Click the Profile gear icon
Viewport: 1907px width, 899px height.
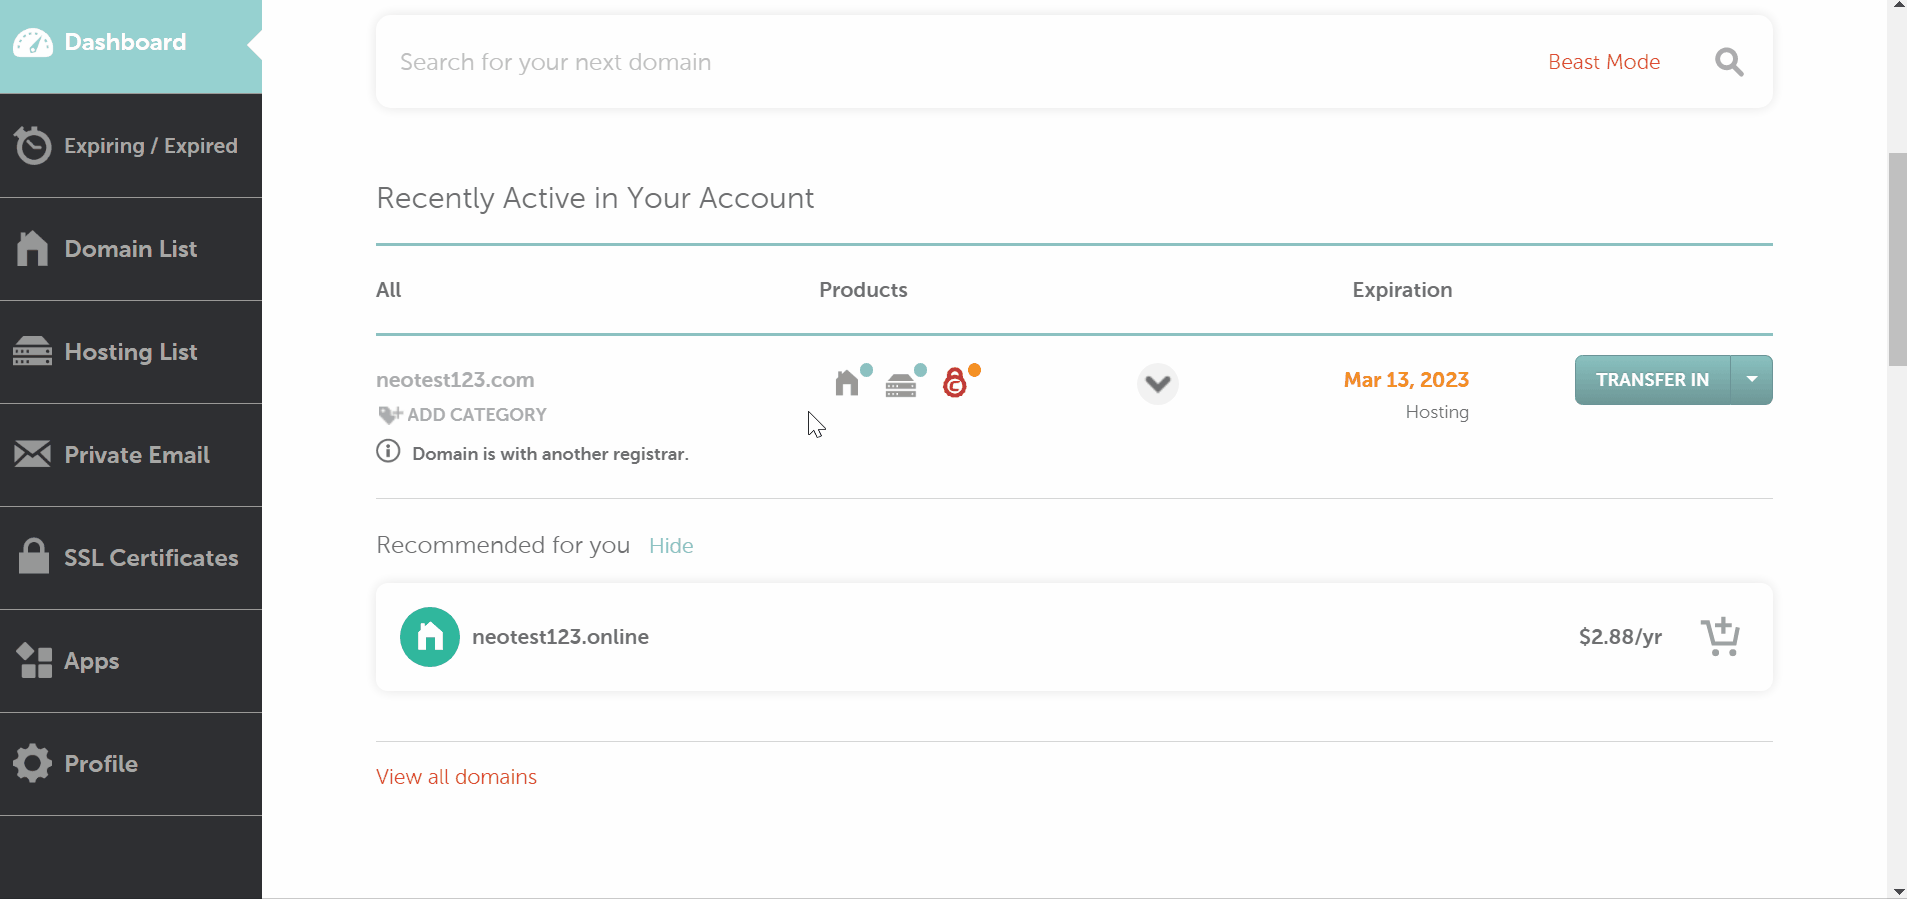click(32, 763)
